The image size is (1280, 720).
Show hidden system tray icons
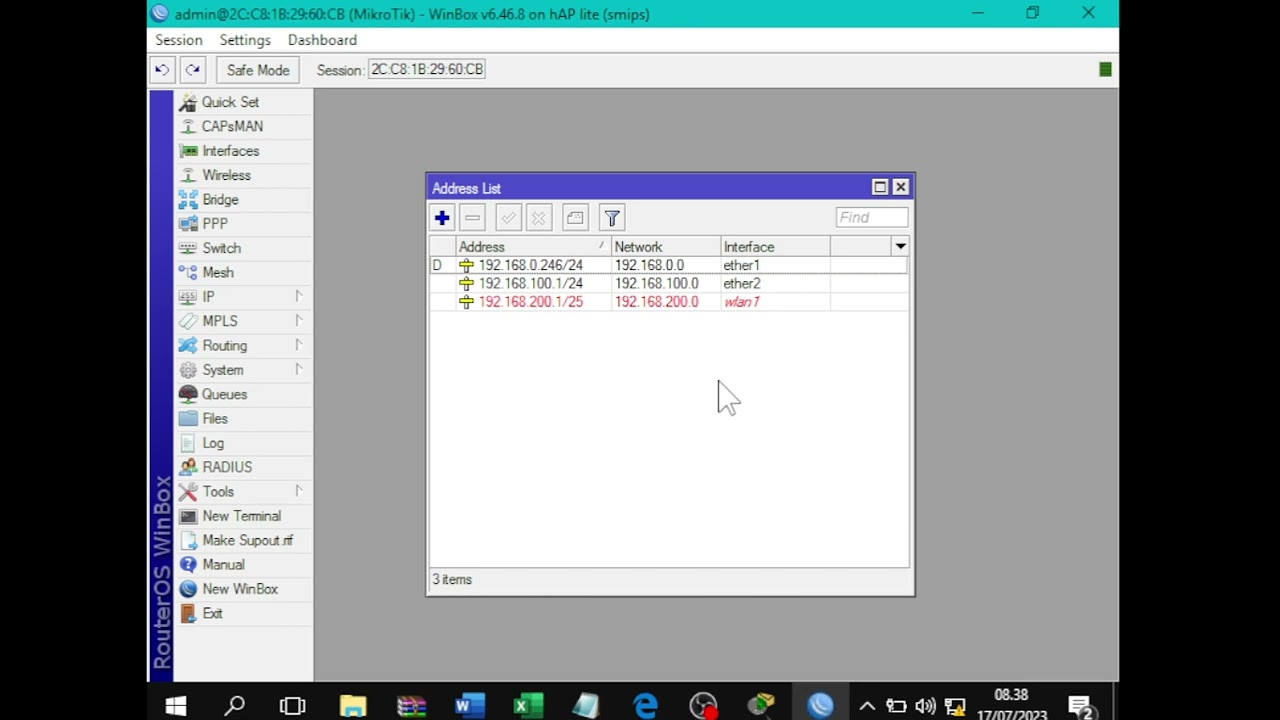point(867,706)
